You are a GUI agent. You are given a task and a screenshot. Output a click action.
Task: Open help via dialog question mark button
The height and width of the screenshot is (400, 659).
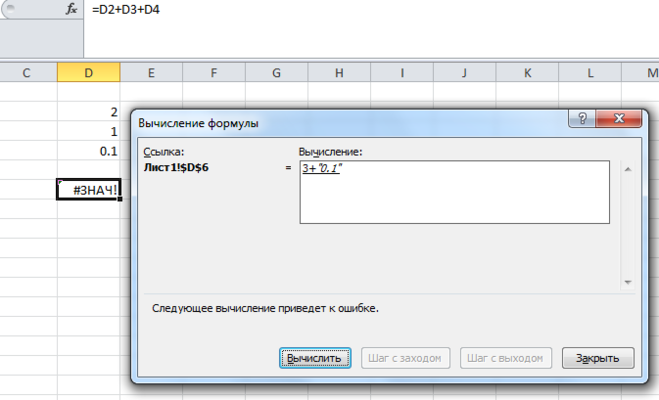point(581,119)
